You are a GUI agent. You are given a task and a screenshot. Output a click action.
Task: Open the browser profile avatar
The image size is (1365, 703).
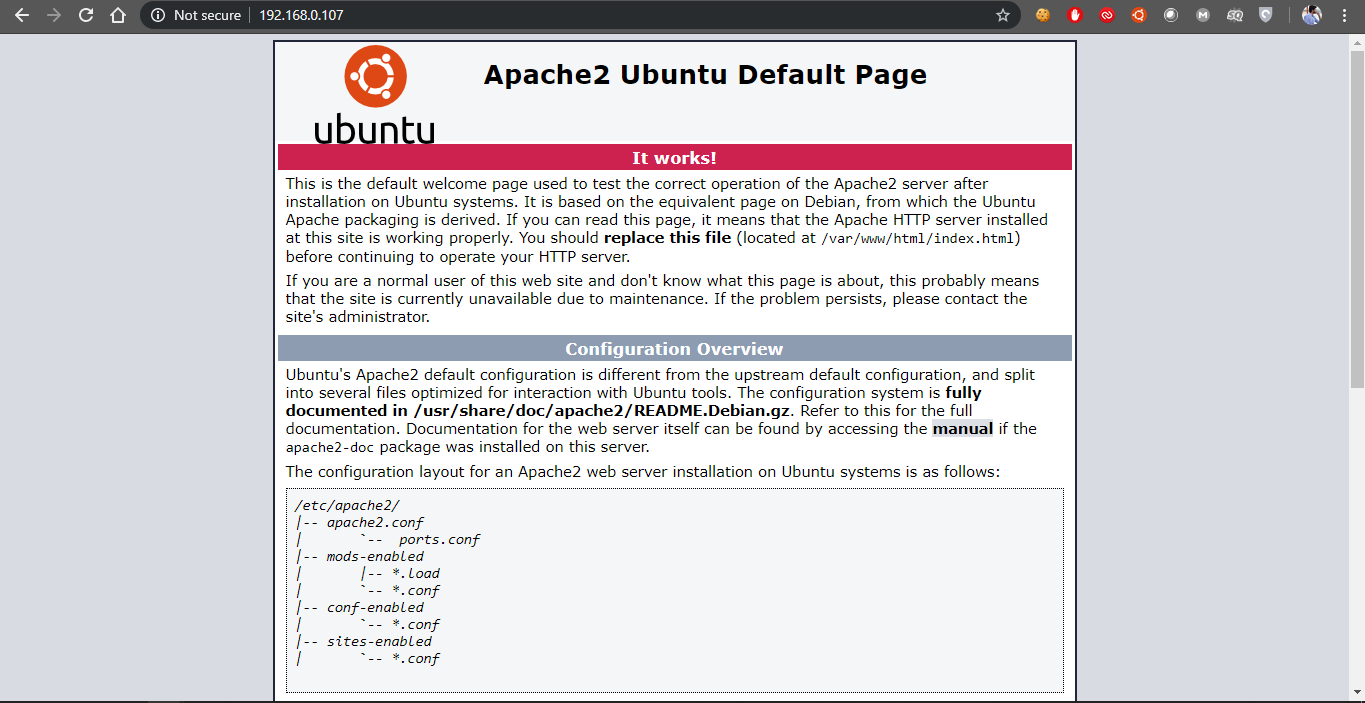(1311, 15)
